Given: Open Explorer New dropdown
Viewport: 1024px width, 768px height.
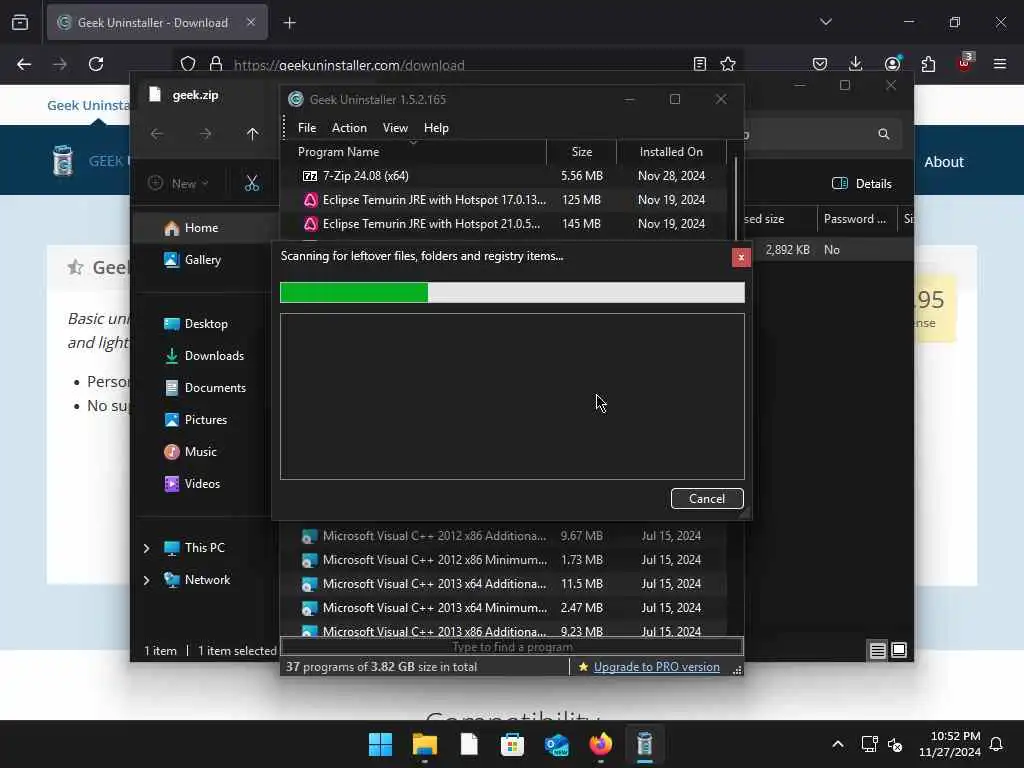Looking at the screenshot, I should point(178,184).
